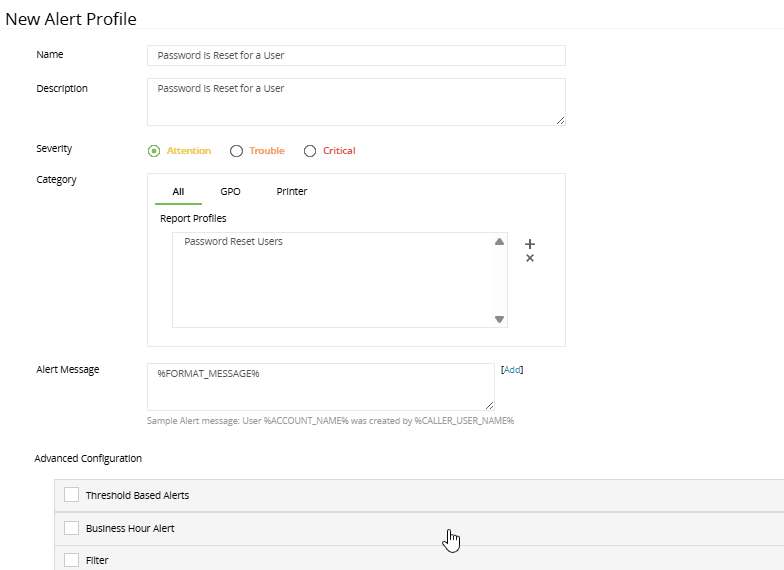Select Password Reset Users in Report Profiles
The width and height of the screenshot is (784, 570).
coord(233,241)
